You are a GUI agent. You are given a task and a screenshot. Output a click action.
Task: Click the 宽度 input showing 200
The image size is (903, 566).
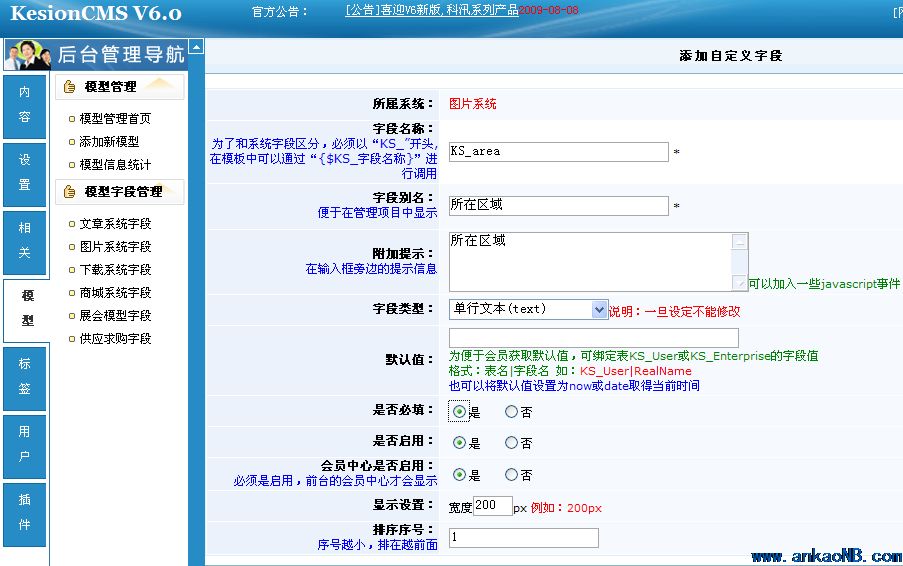(492, 506)
